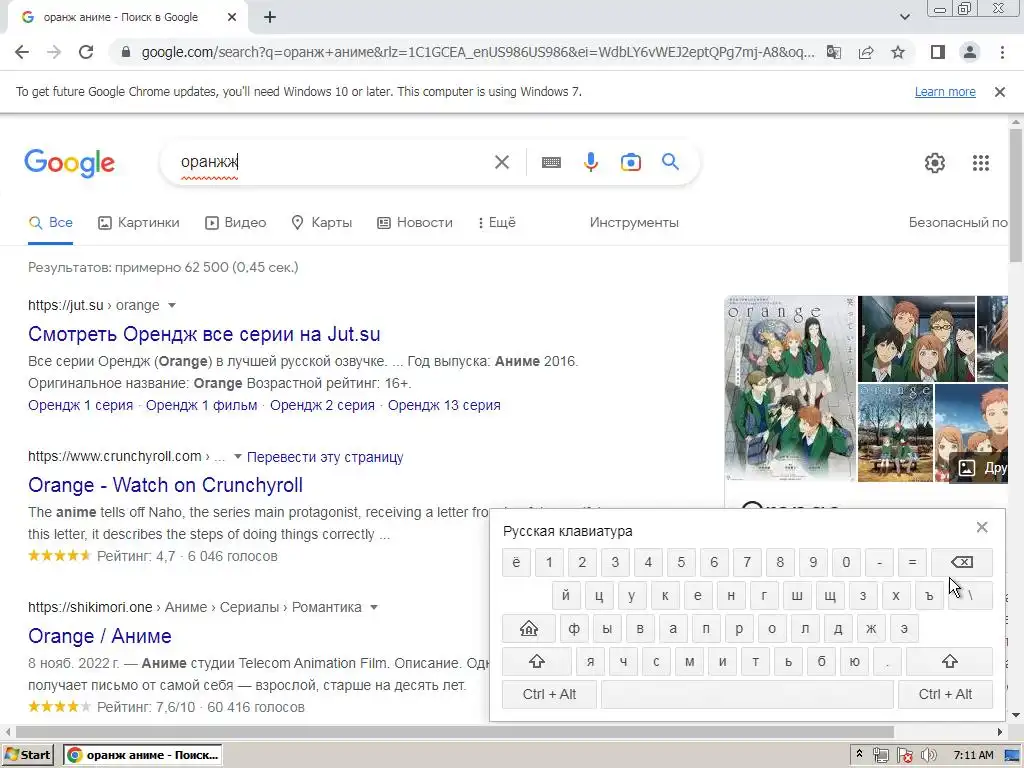This screenshot has width=1024, height=768.
Task: Tap the 5 key on virtual keyboard
Action: pos(681,562)
